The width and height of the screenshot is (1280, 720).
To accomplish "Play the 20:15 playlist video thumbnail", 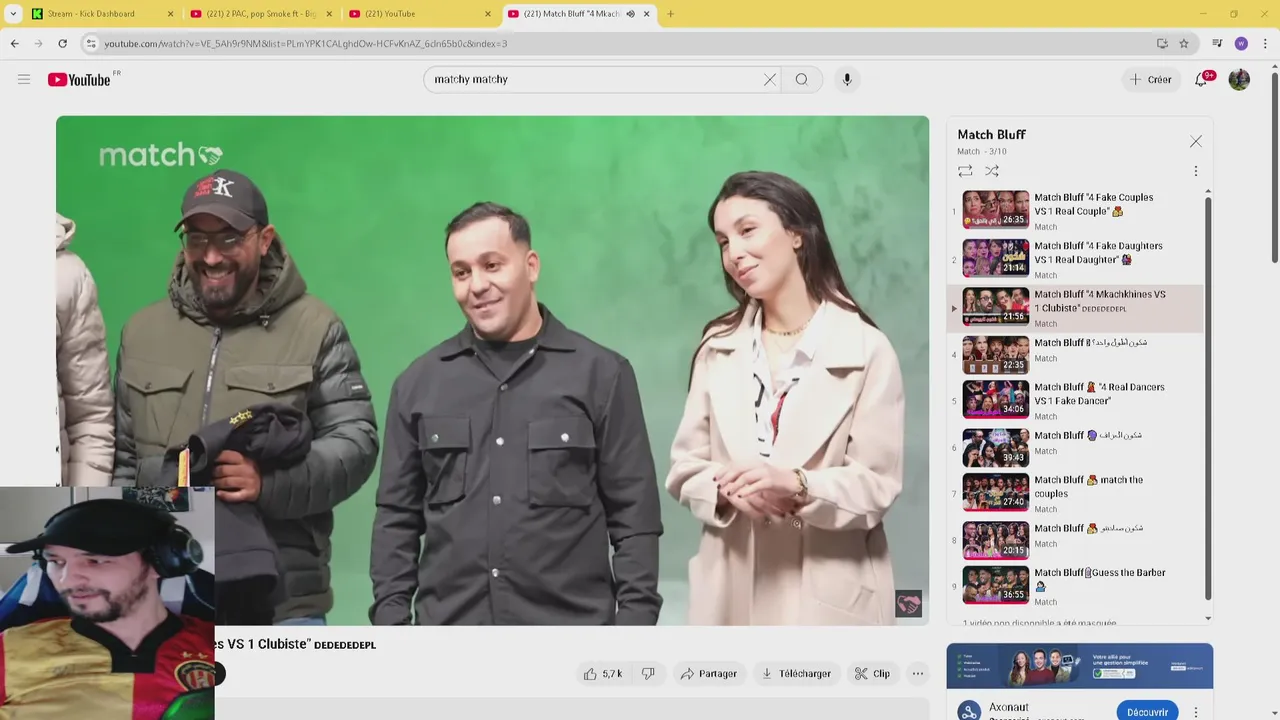I will 995,540.
